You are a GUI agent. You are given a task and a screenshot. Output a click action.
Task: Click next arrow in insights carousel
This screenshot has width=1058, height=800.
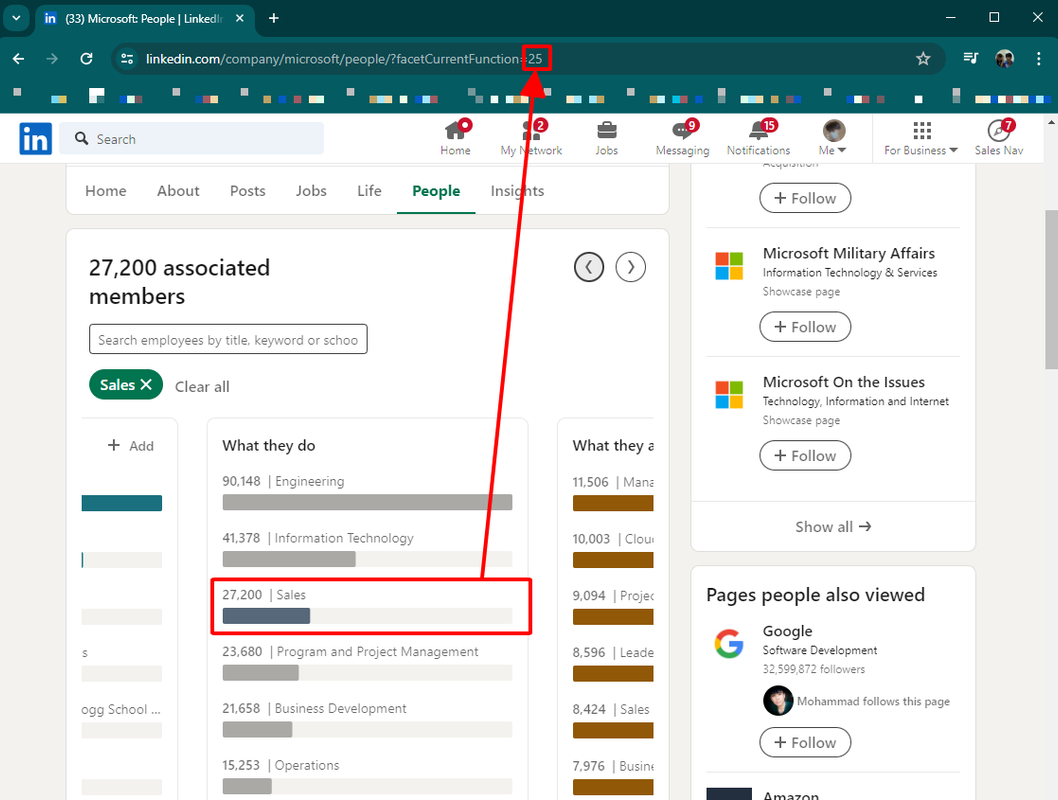[x=630, y=267]
